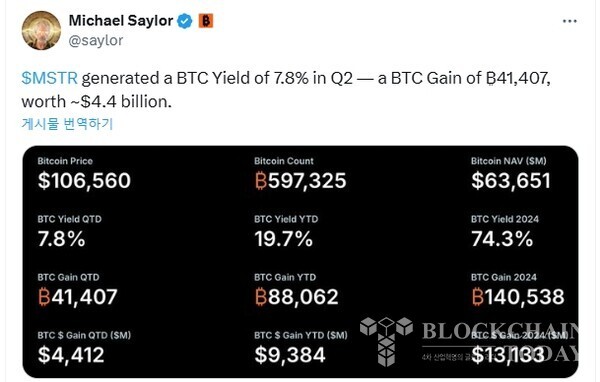Viewport: 600px width, 382px height.
Task: Click the Blockchain Today cube logo watermark
Action: pos(386,341)
